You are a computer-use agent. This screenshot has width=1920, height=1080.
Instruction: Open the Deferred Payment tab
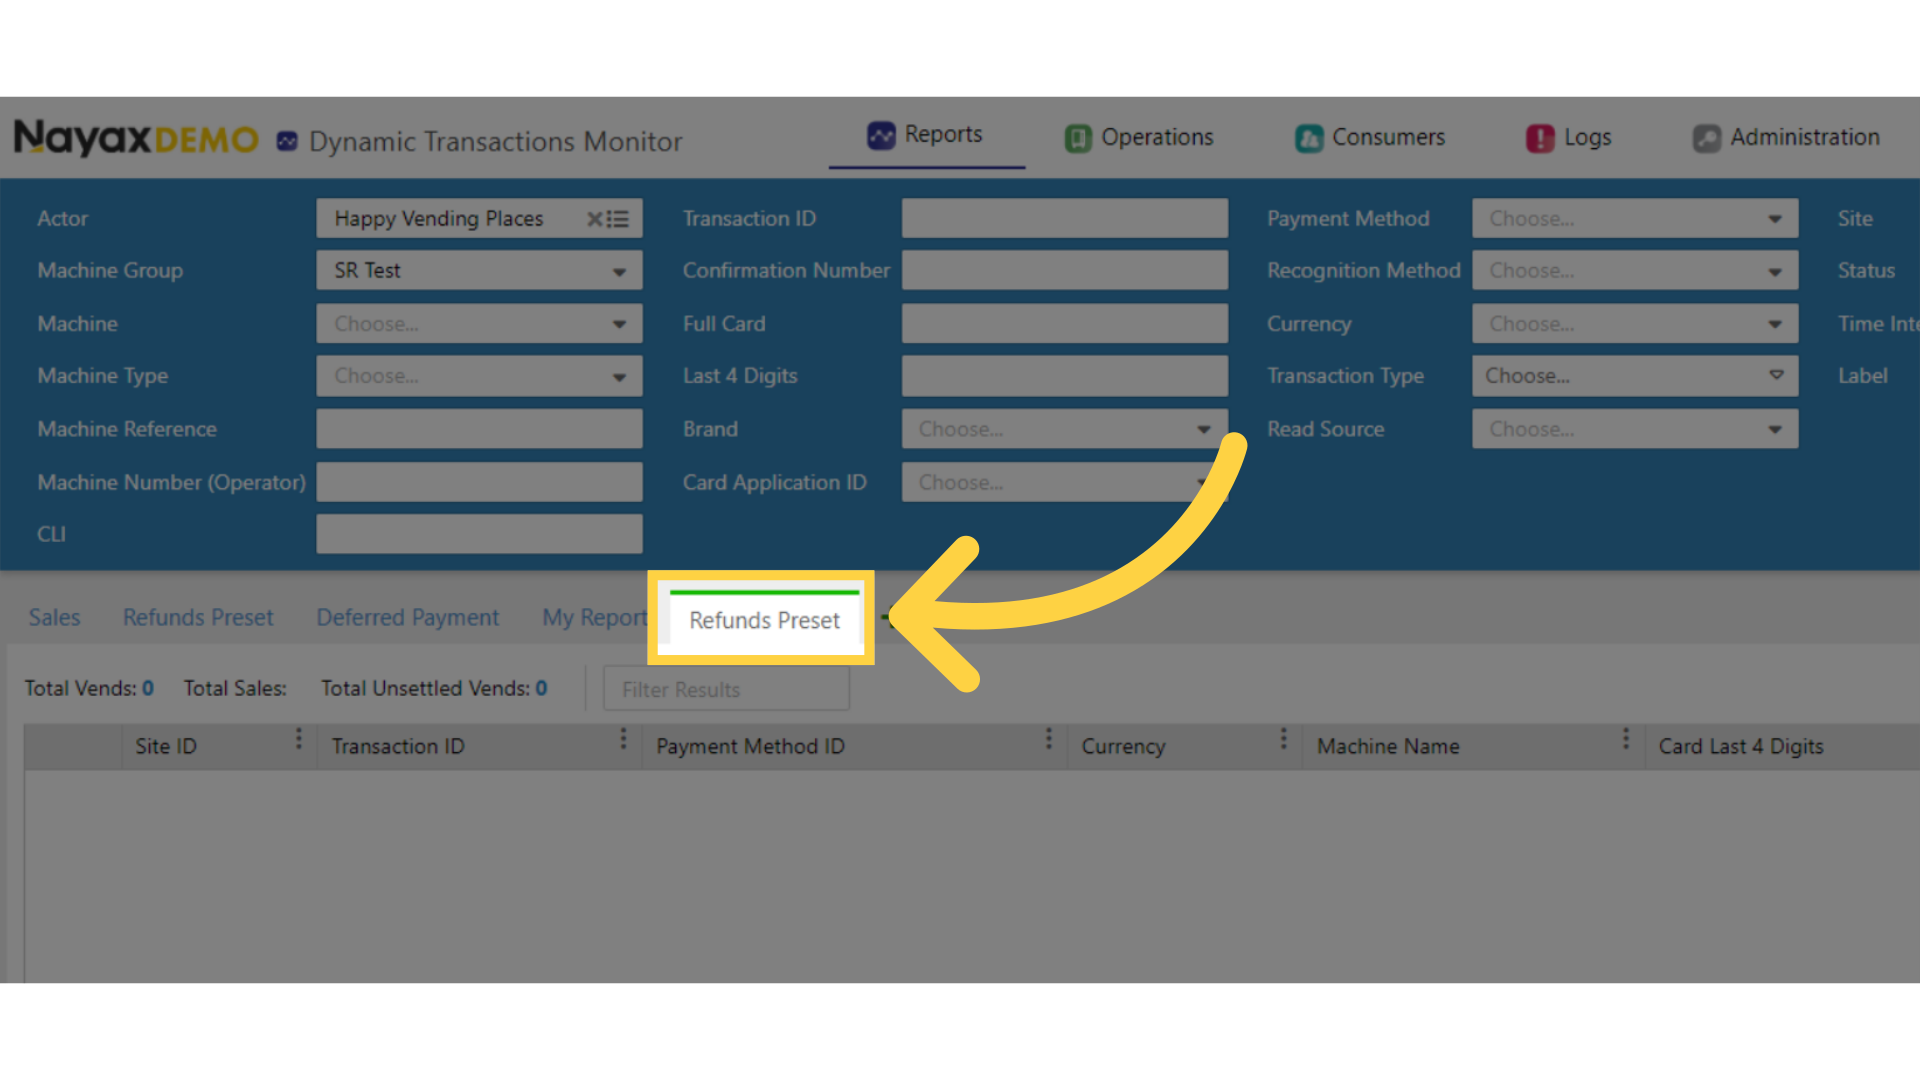pyautogui.click(x=407, y=618)
